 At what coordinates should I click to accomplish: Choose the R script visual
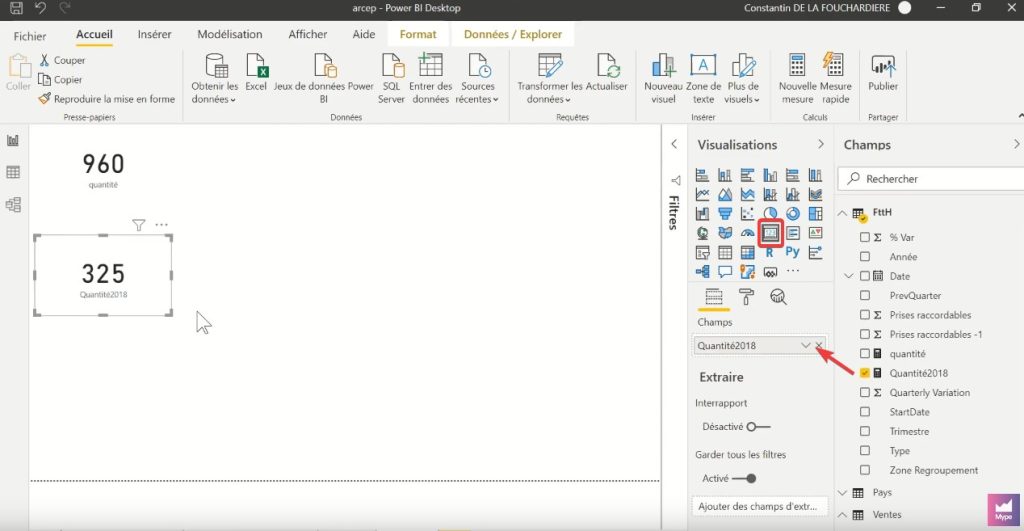pos(770,253)
